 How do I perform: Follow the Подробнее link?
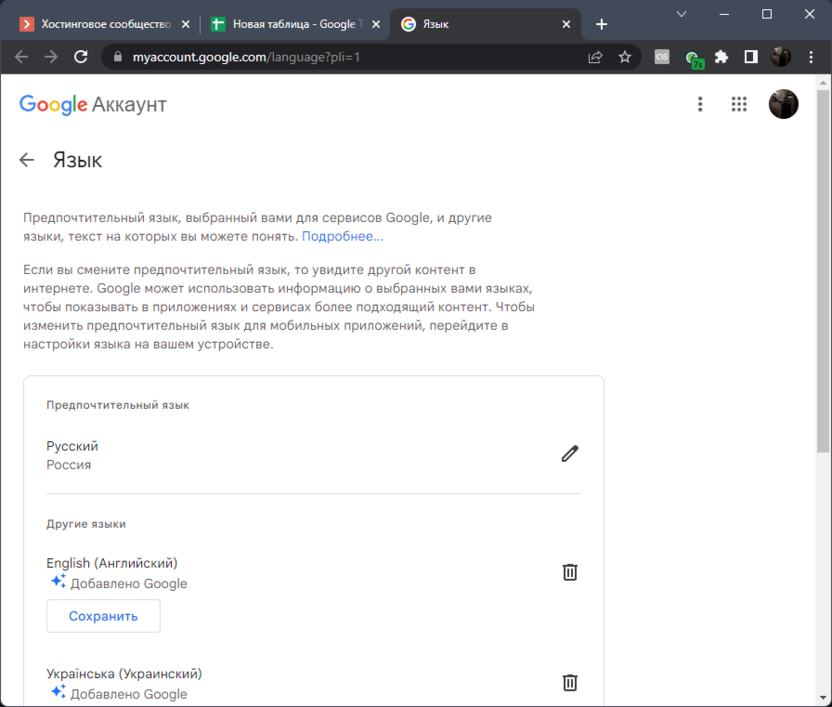coord(342,236)
